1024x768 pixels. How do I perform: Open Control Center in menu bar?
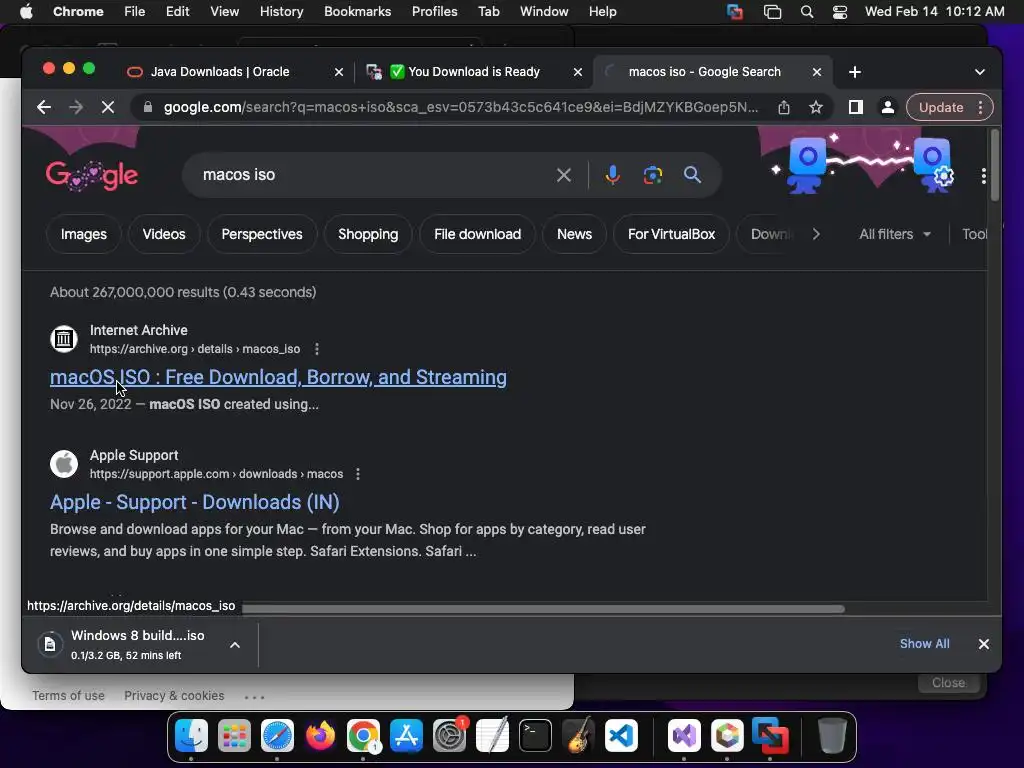click(x=840, y=12)
